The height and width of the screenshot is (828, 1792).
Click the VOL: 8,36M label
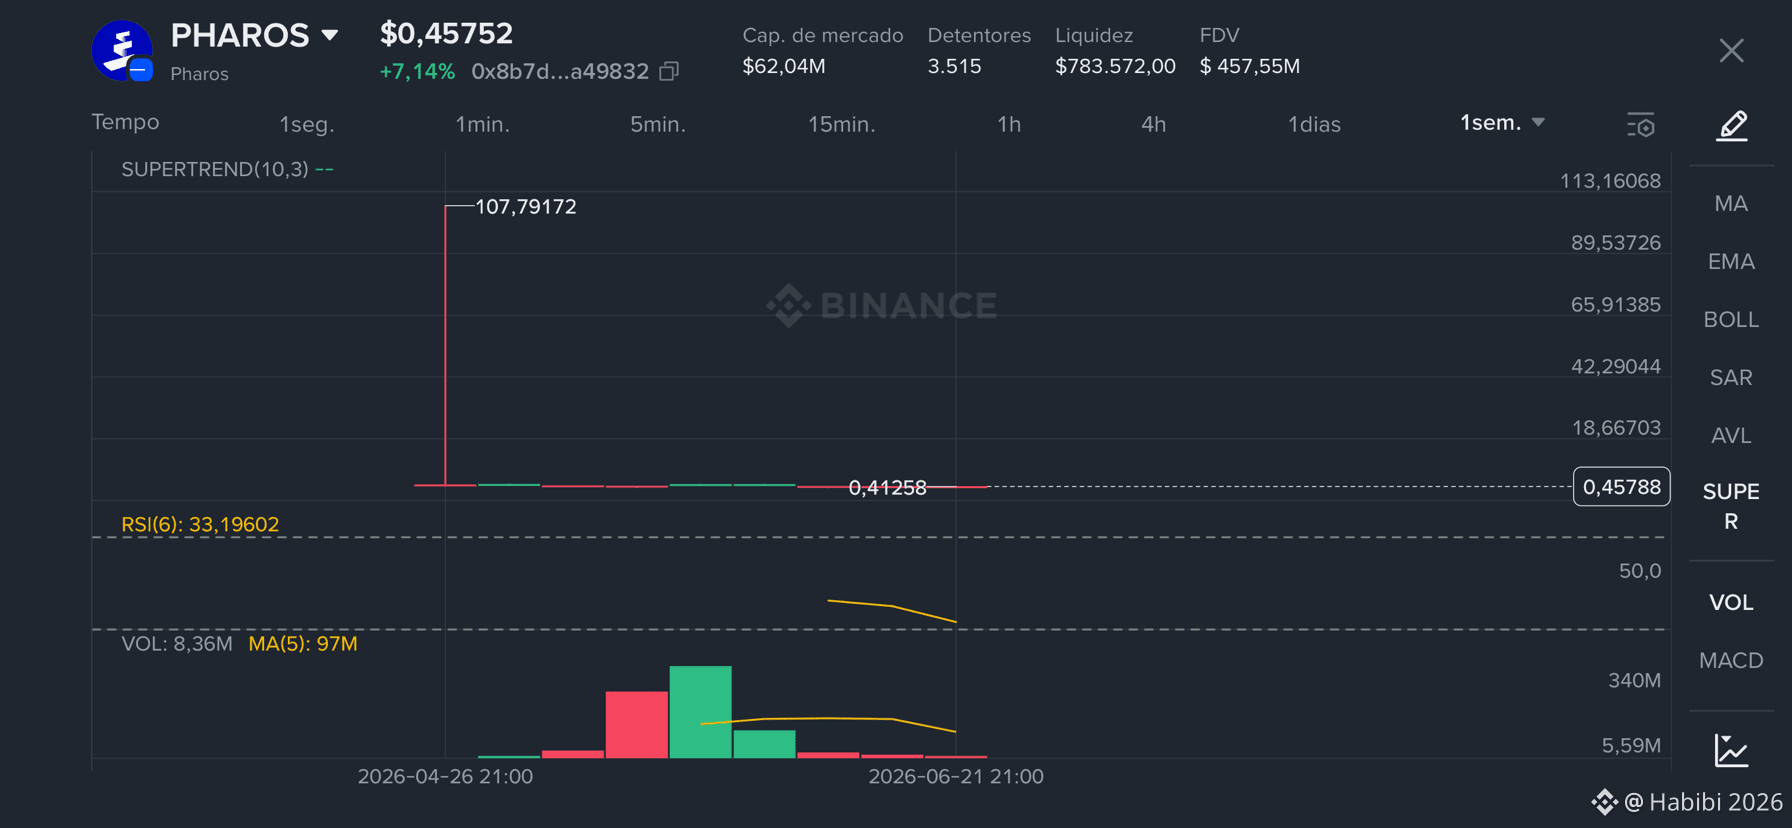177,644
